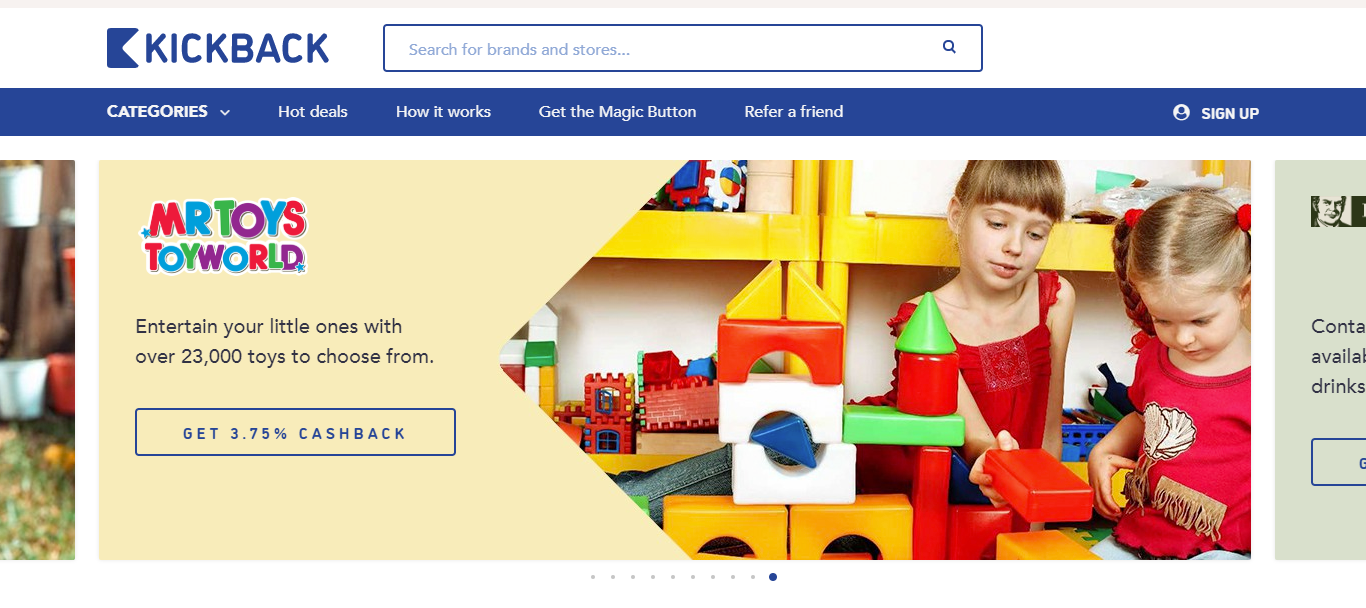The image size is (1366, 608).
Task: Click the magnifying glass search icon
Action: coord(949,47)
